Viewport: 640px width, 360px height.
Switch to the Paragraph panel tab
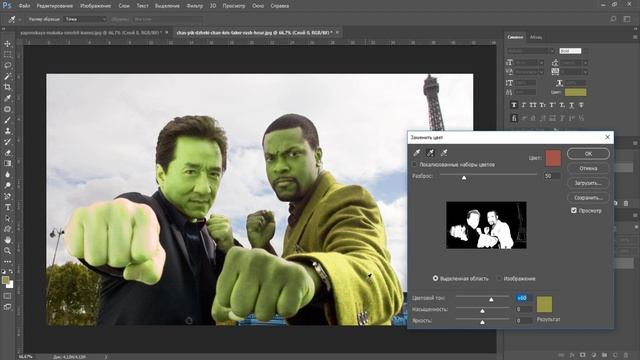[x=536, y=37]
